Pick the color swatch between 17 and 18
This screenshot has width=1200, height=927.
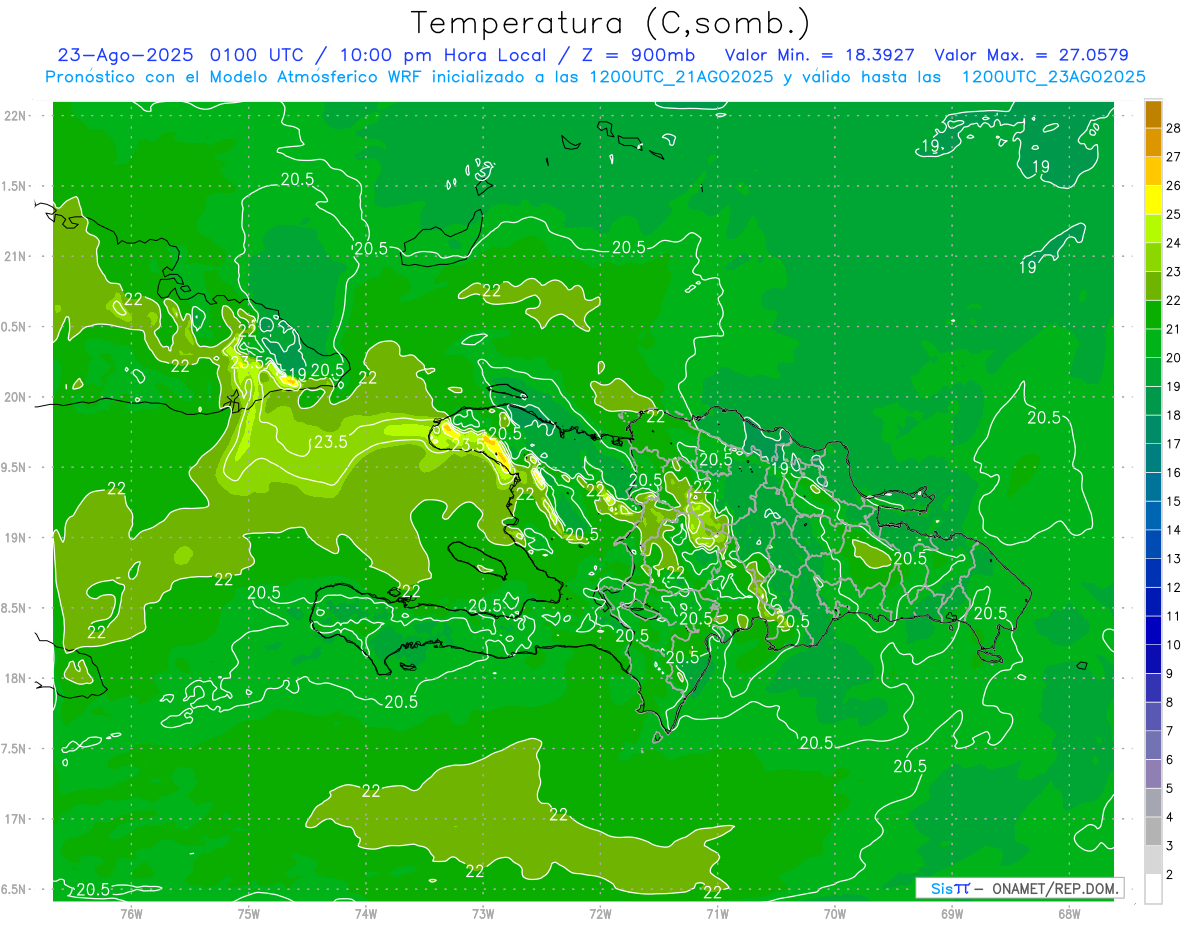pyautogui.click(x=1153, y=430)
